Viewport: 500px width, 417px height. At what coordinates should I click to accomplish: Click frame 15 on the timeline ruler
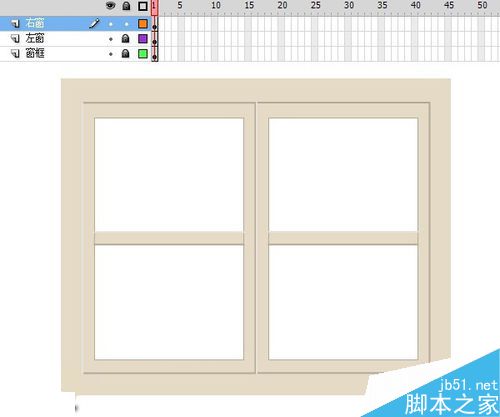click(249, 5)
